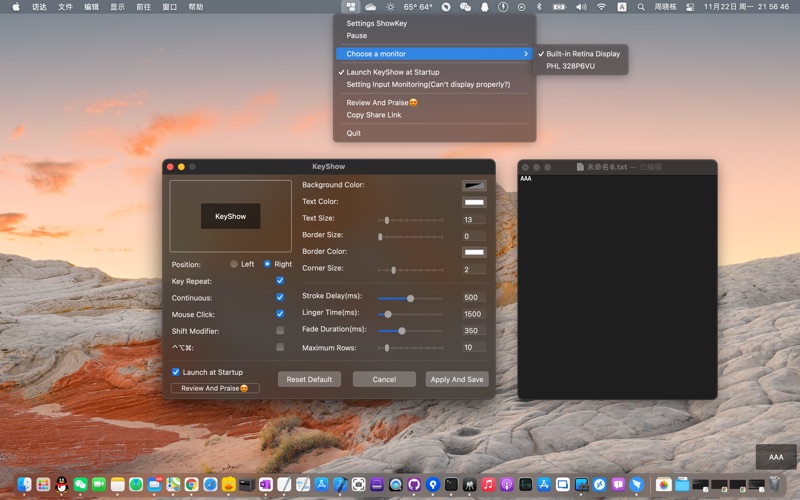Click the WeChat icon in the menu bar

tap(465, 7)
